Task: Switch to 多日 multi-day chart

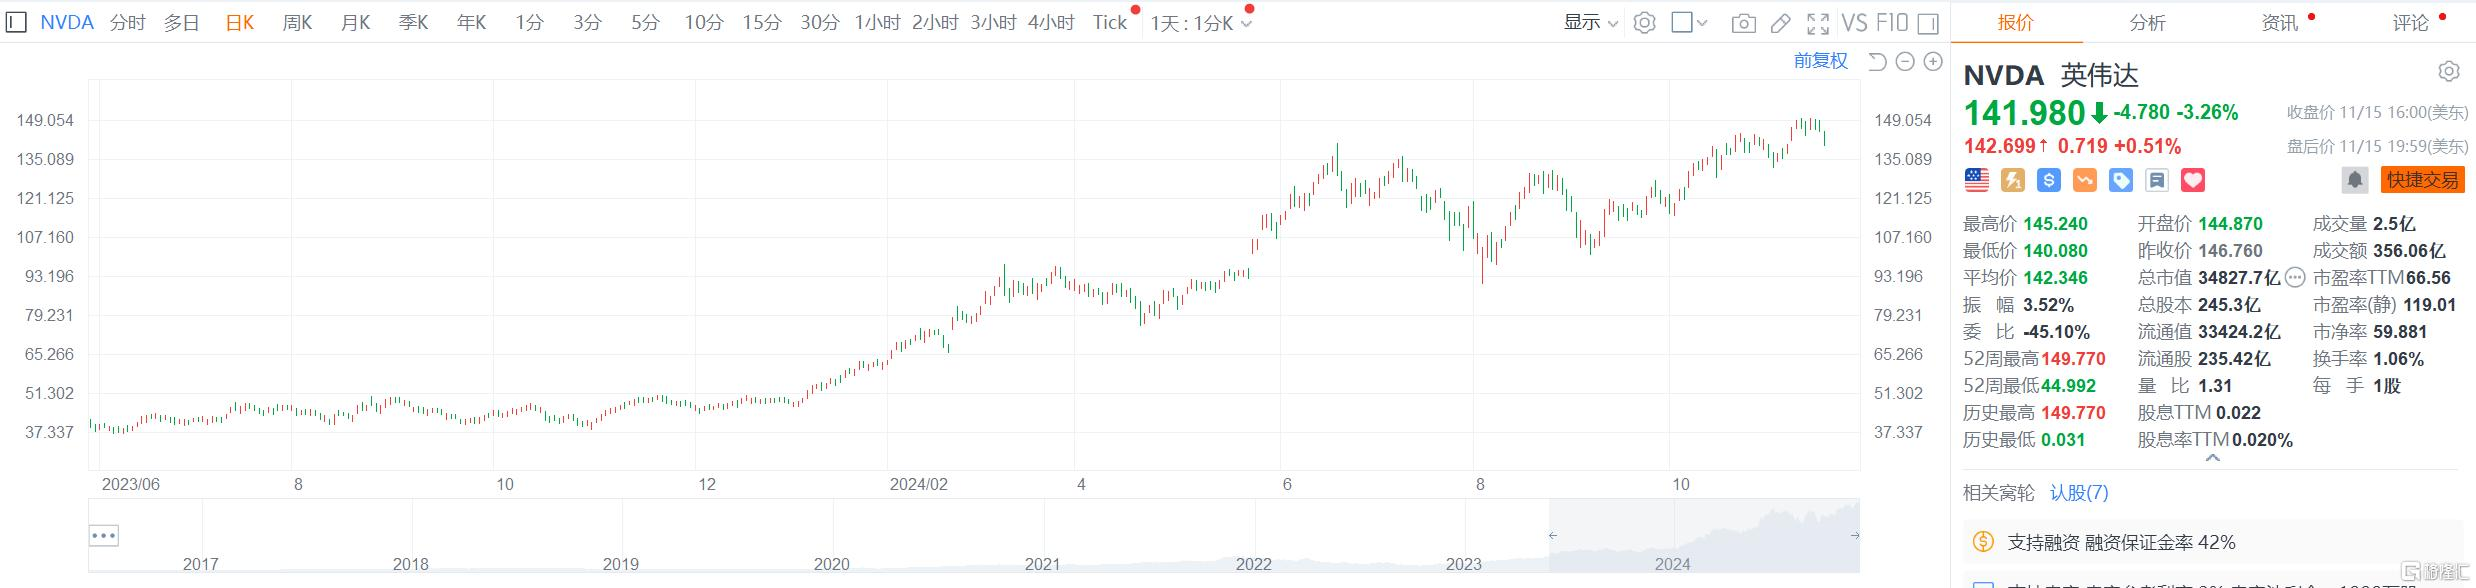Action: [182, 22]
